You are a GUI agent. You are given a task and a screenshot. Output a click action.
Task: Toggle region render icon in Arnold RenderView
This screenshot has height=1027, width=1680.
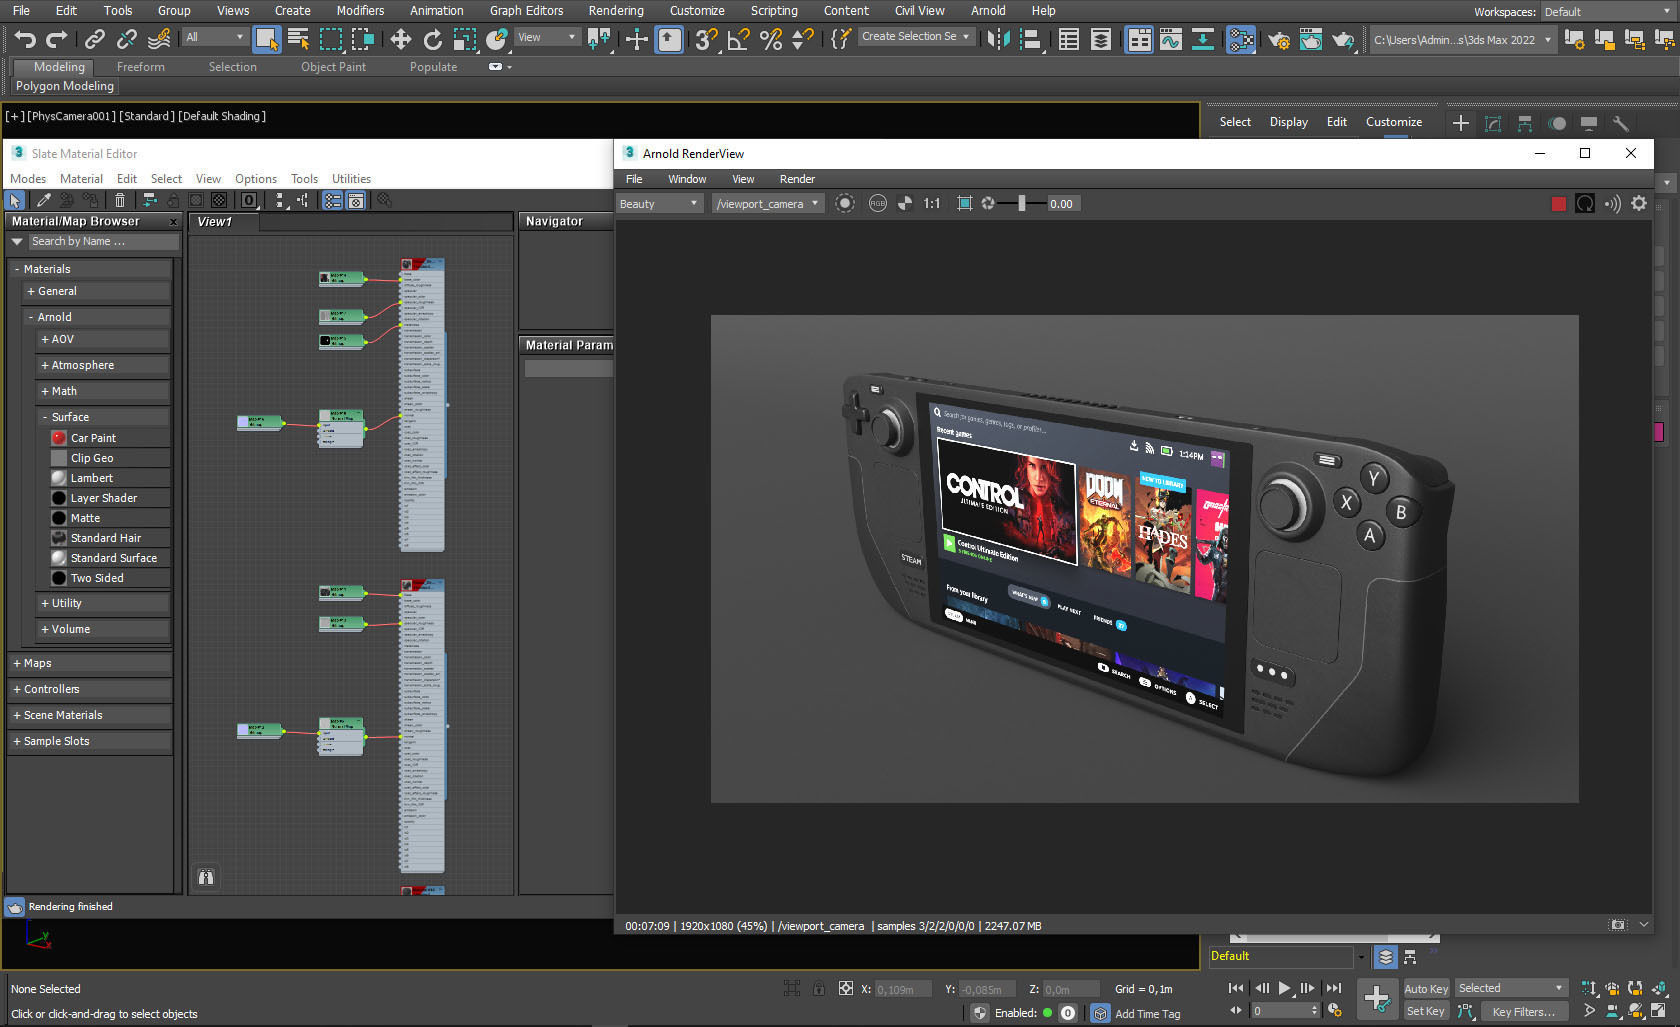click(x=964, y=203)
